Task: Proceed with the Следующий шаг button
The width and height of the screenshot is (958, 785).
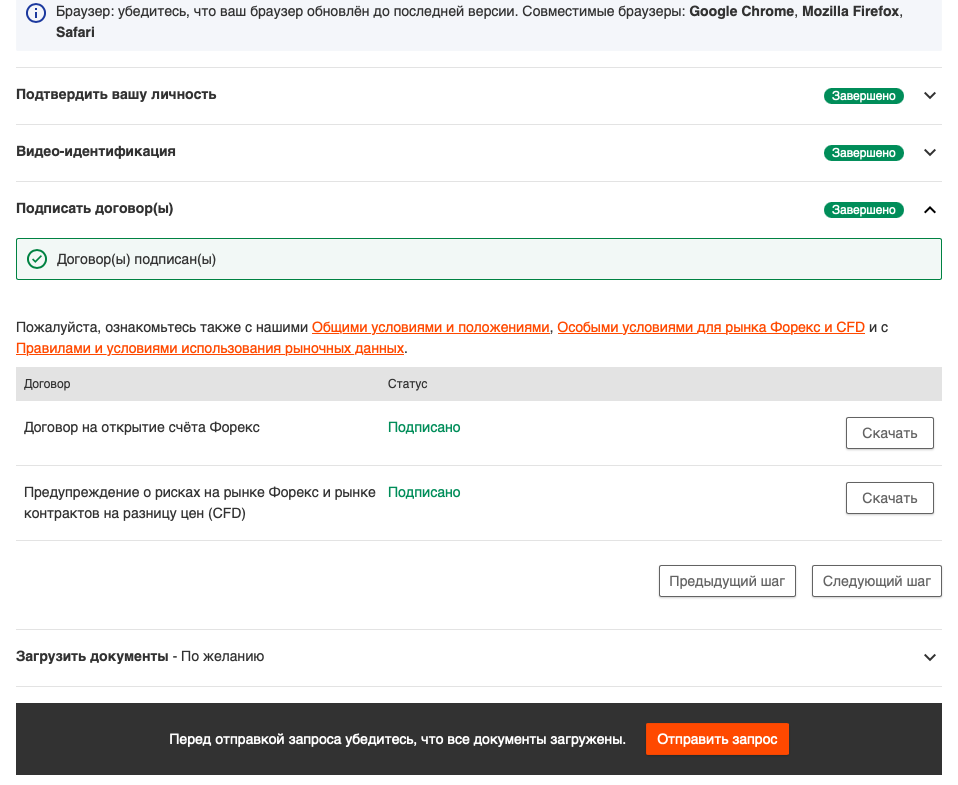Action: [876, 581]
